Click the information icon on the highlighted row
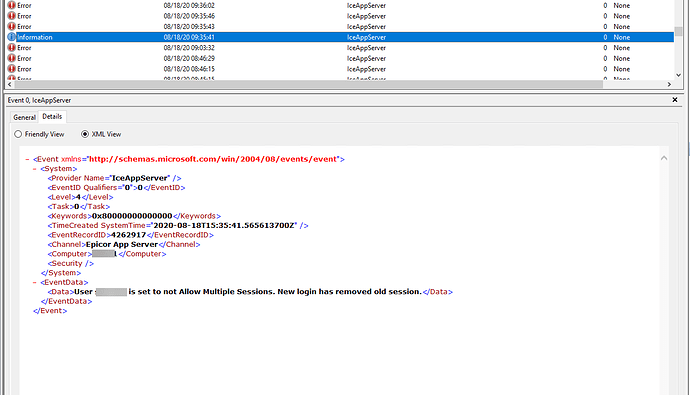 [x=11, y=37]
